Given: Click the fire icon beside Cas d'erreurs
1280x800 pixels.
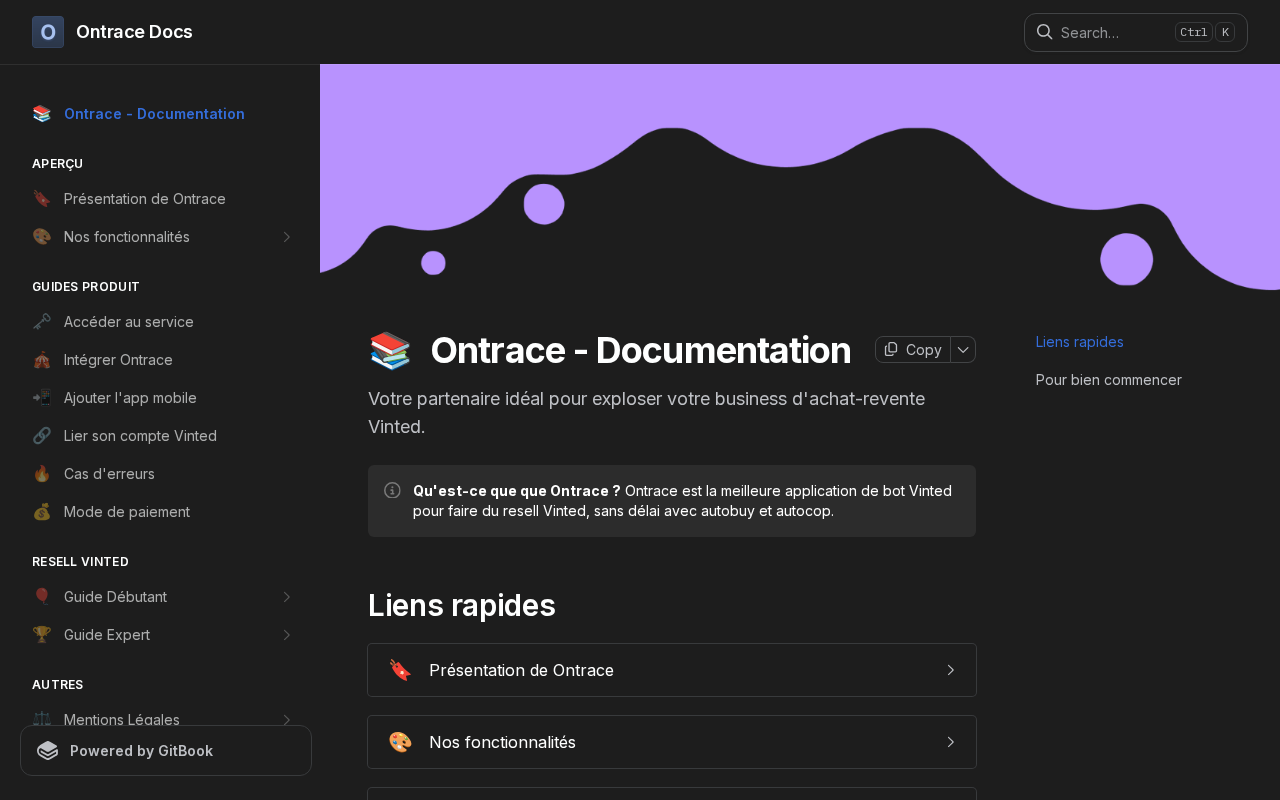Looking at the screenshot, I should point(42,474).
